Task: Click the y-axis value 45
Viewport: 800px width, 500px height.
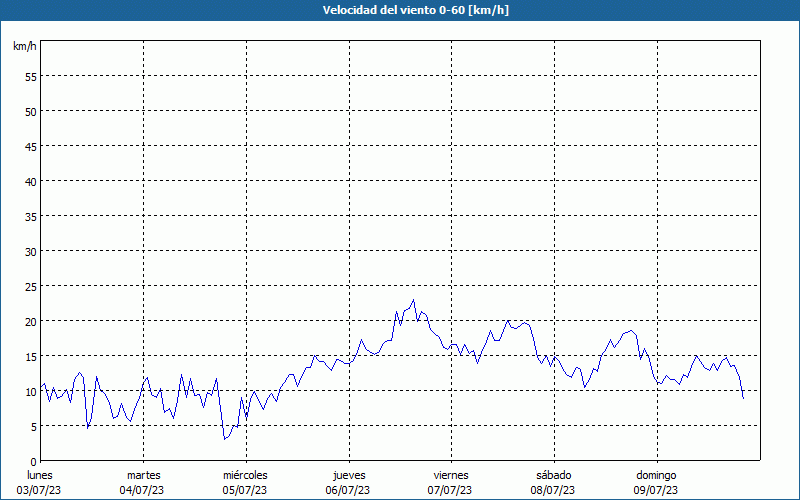Action: coord(31,147)
